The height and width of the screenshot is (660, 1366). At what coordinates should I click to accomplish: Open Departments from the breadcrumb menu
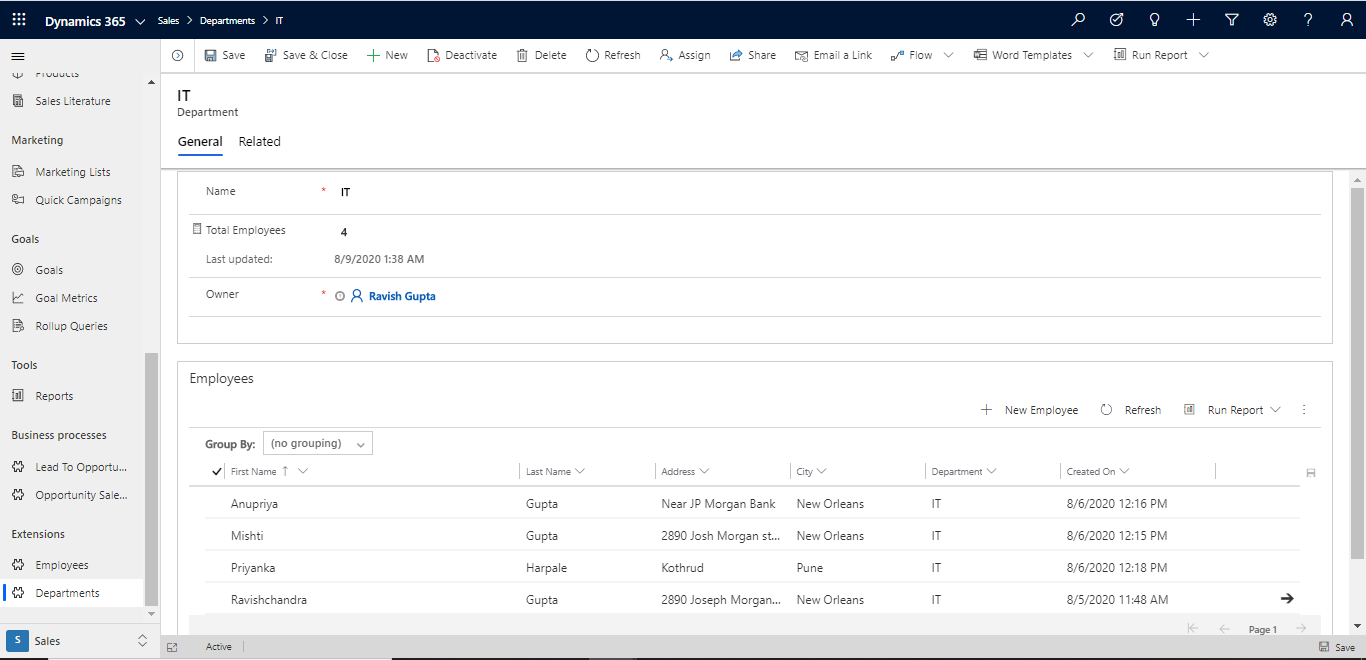(225, 19)
